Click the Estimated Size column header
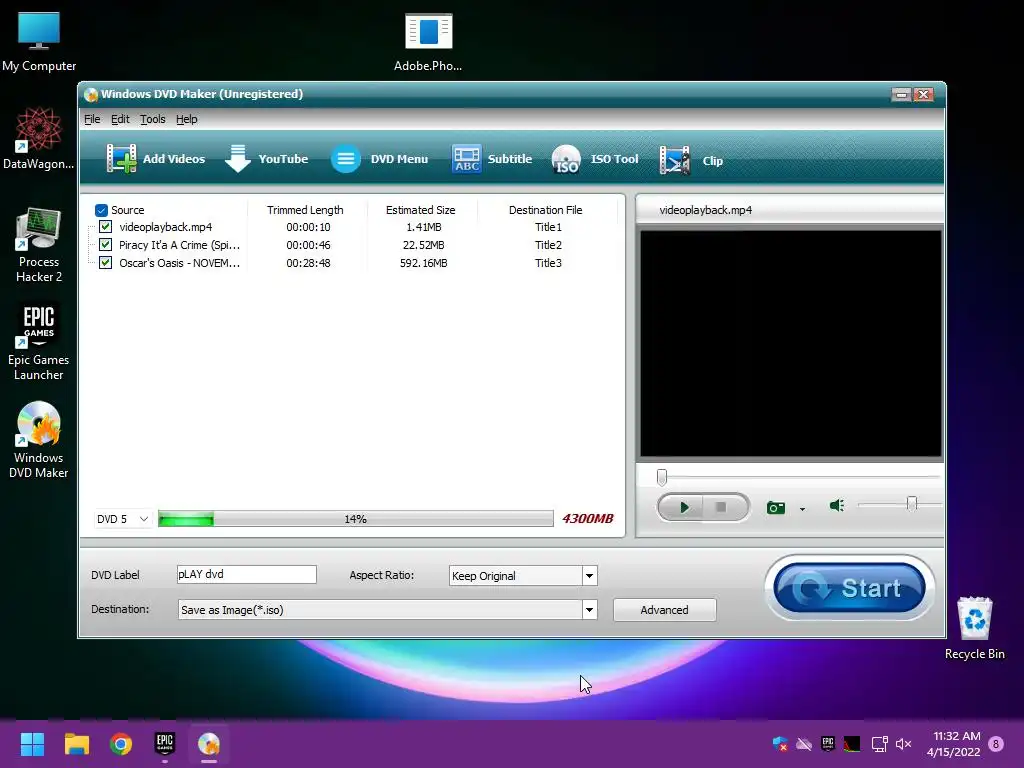This screenshot has width=1024, height=768. tap(421, 210)
